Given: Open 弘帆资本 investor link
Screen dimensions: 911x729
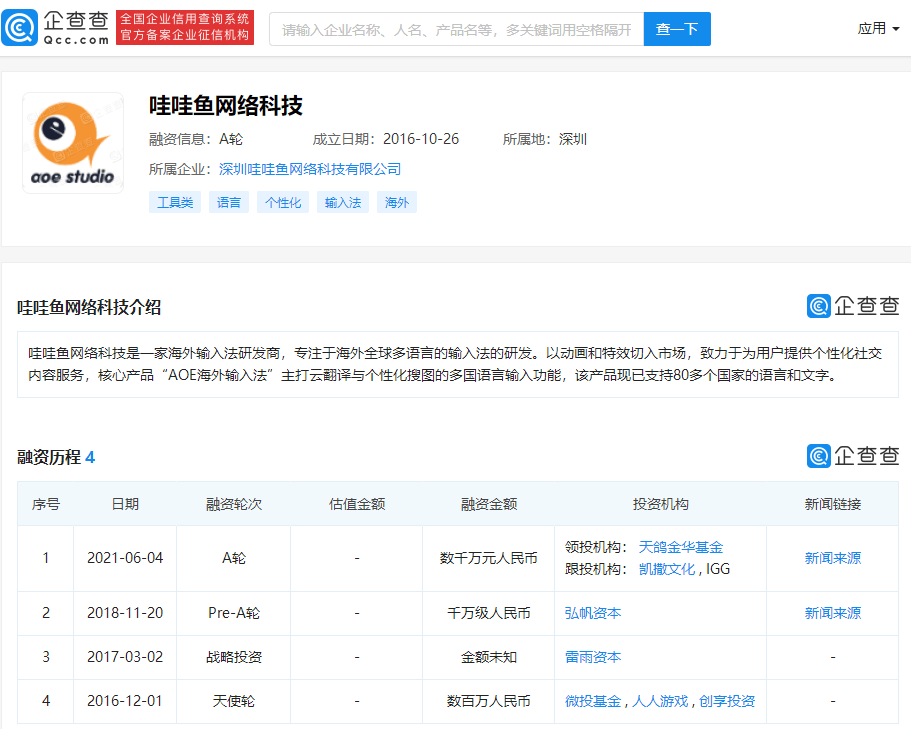Looking at the screenshot, I should coord(593,613).
